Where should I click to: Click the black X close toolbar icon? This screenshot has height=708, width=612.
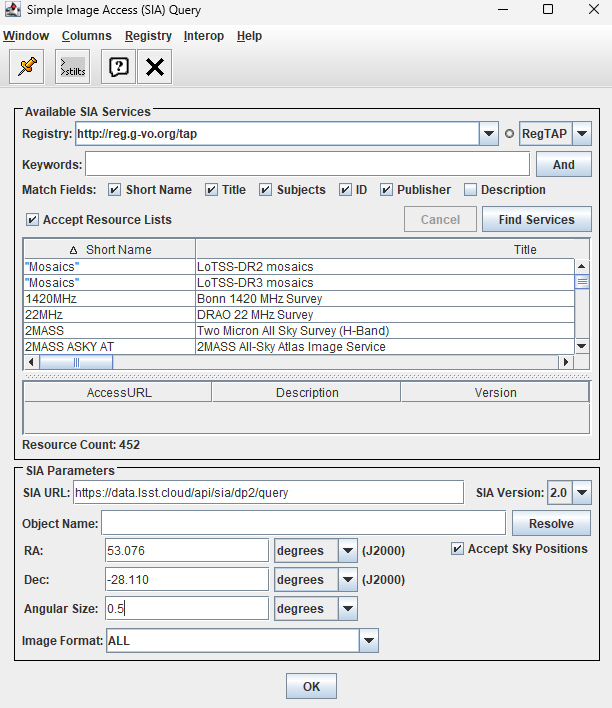click(x=154, y=67)
